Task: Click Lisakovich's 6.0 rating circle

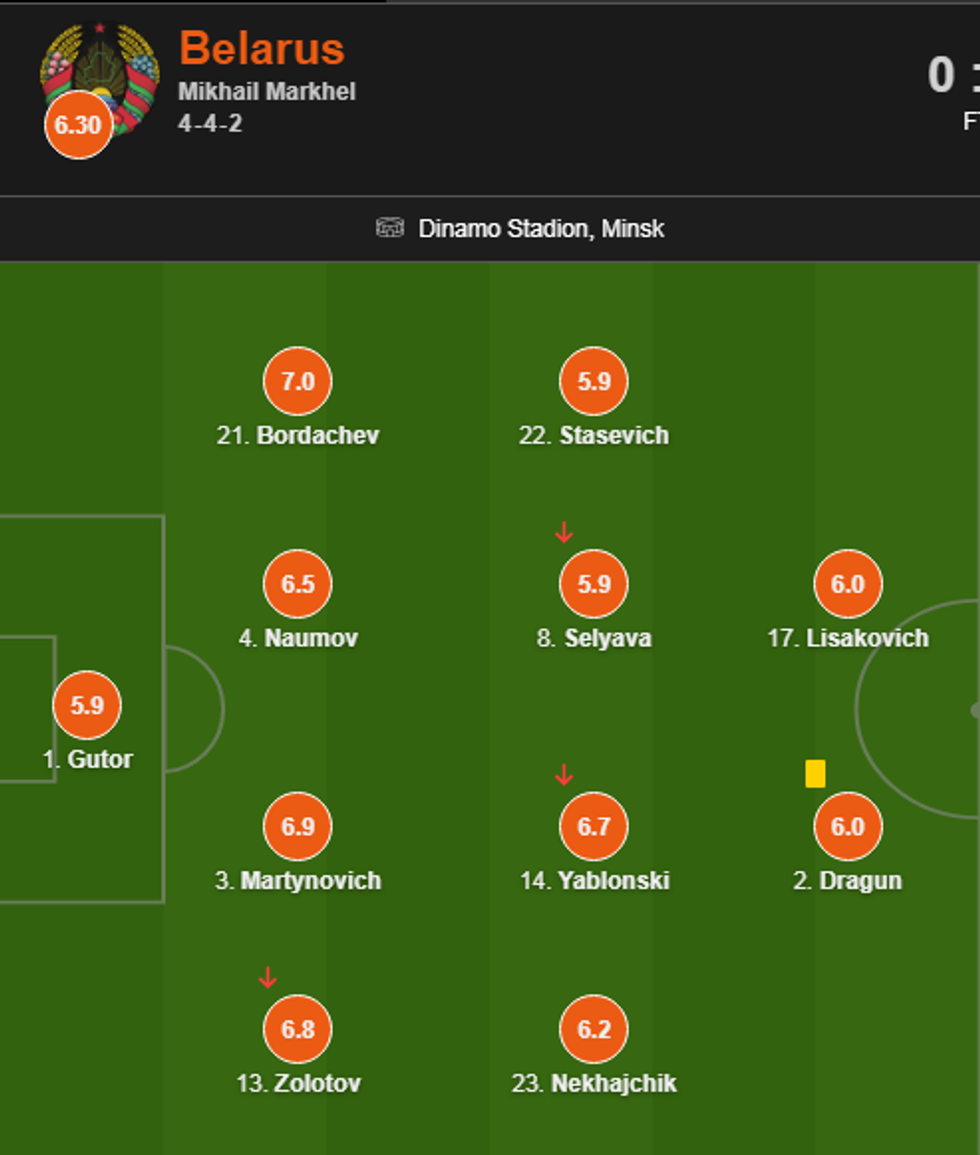Action: point(848,584)
